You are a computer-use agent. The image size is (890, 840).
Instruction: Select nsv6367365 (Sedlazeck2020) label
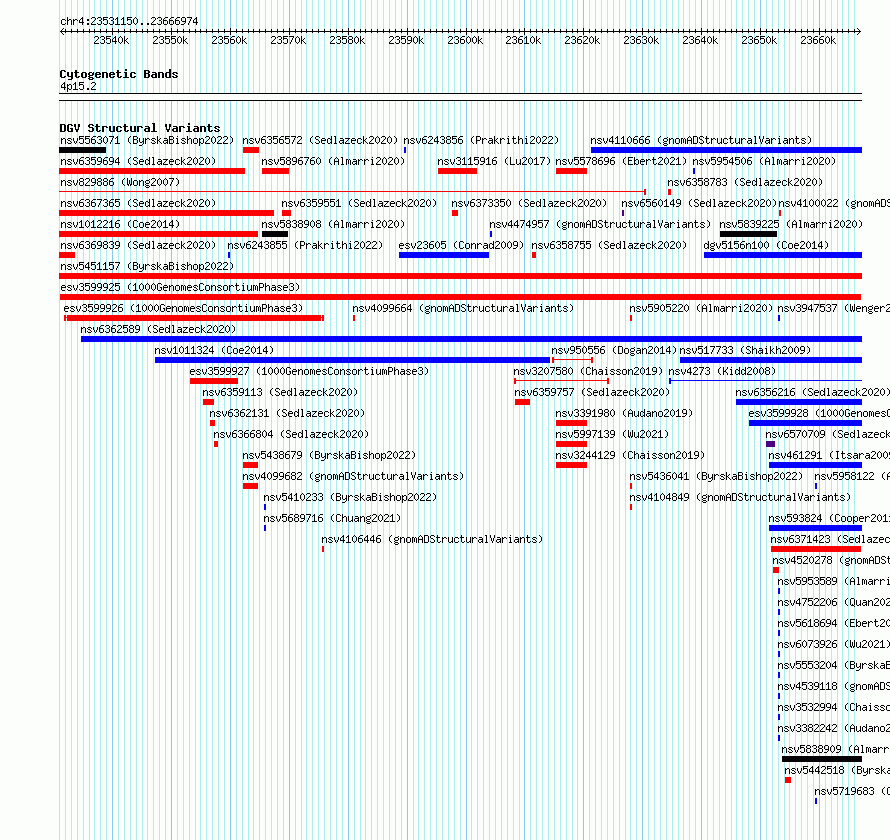click(138, 203)
